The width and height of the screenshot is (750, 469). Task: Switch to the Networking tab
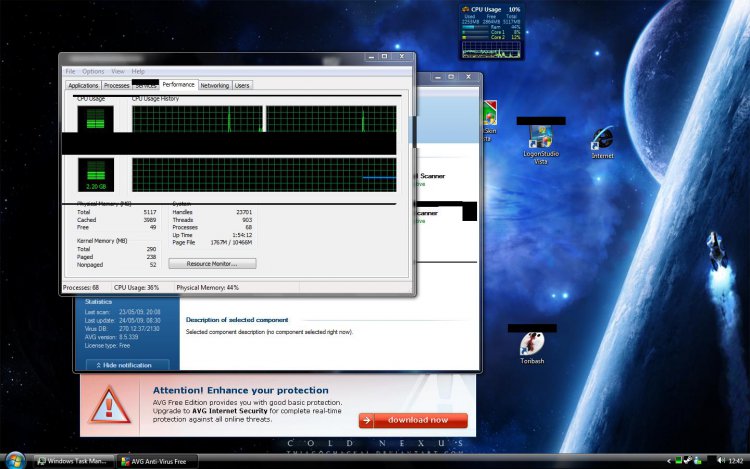(214, 85)
